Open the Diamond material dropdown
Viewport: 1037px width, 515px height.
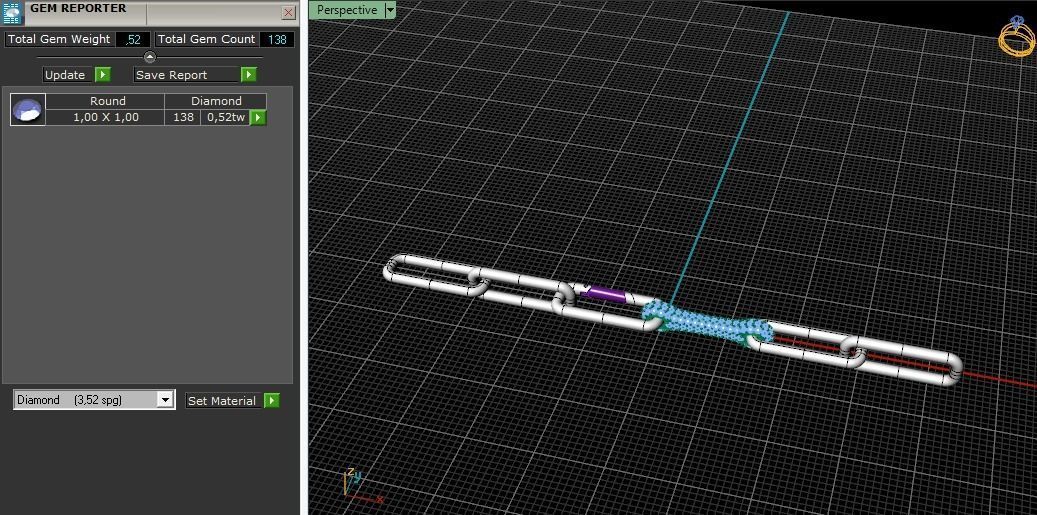[165, 400]
